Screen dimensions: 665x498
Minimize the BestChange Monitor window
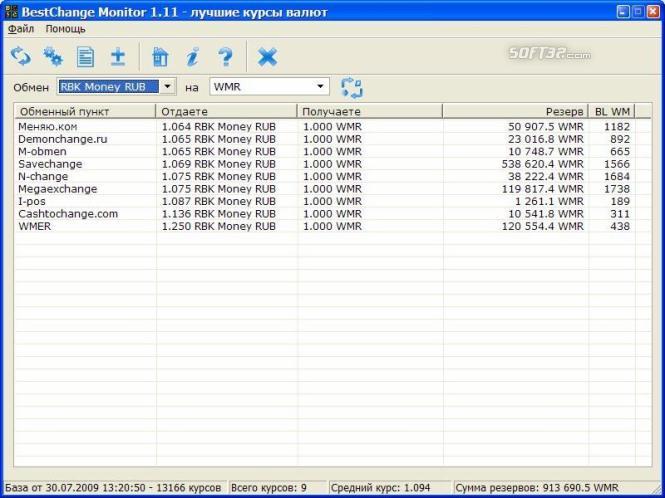coord(623,11)
